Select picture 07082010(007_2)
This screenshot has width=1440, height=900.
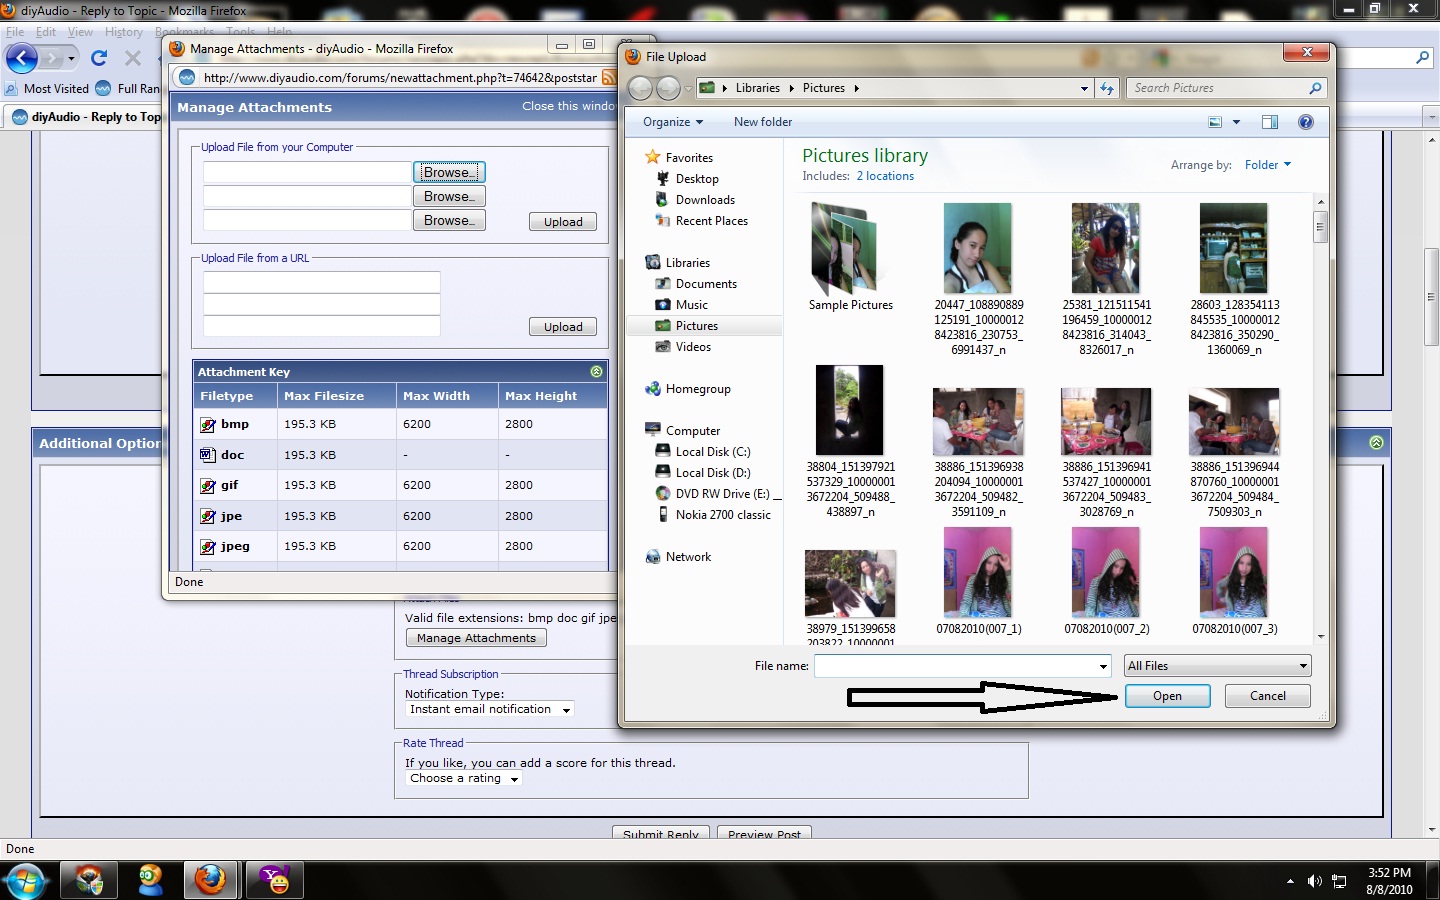[1106, 581]
